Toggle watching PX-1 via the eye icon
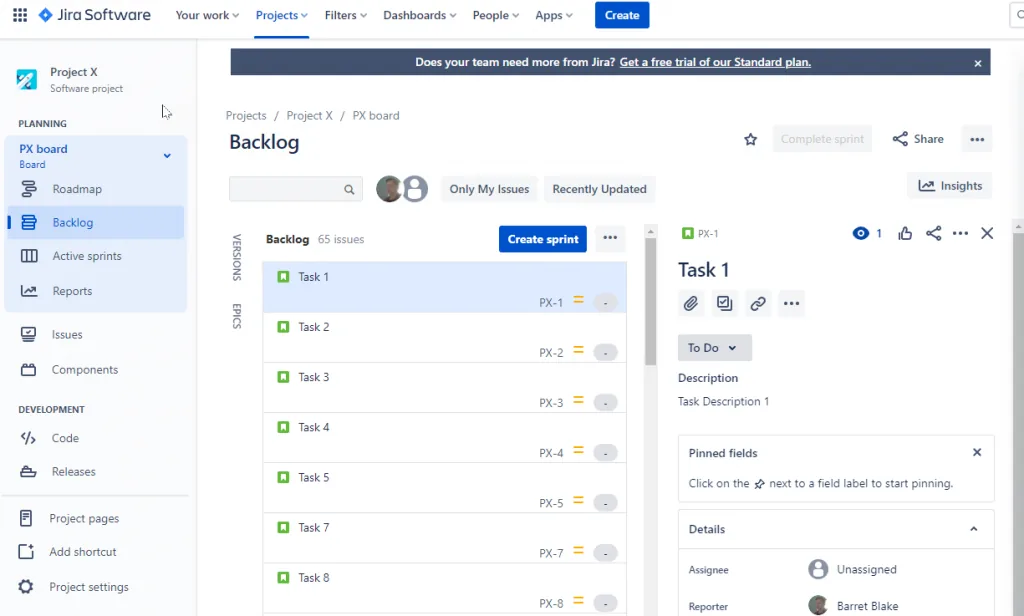This screenshot has height=616, width=1024. 860,233
